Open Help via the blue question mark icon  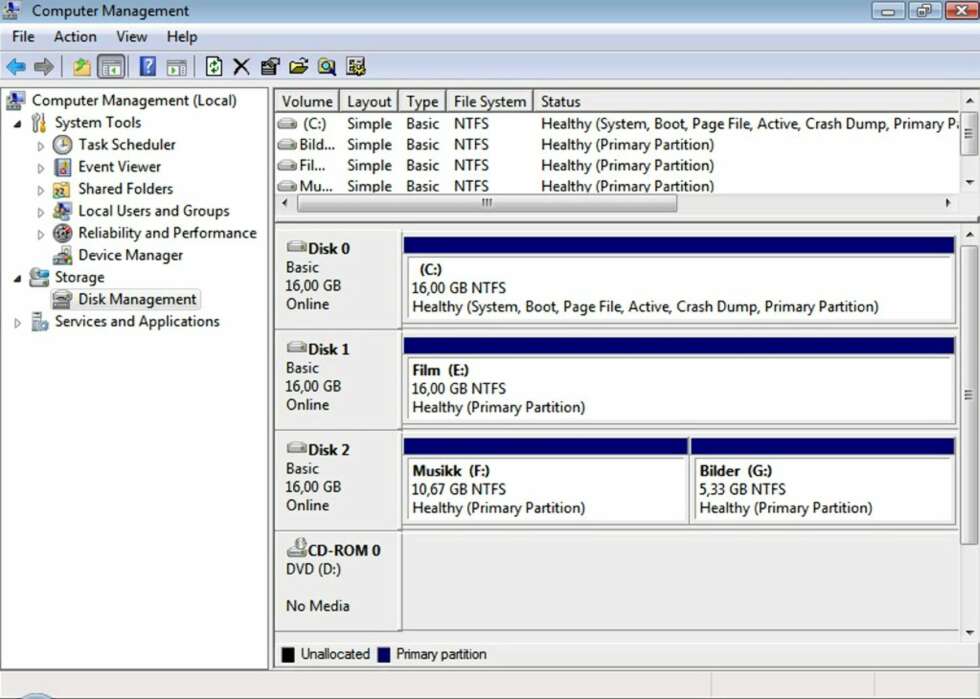coord(148,66)
